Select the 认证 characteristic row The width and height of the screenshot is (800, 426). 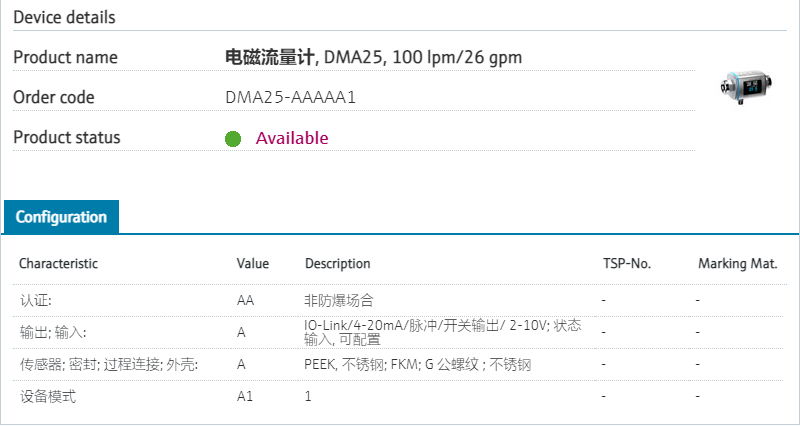[36, 299]
